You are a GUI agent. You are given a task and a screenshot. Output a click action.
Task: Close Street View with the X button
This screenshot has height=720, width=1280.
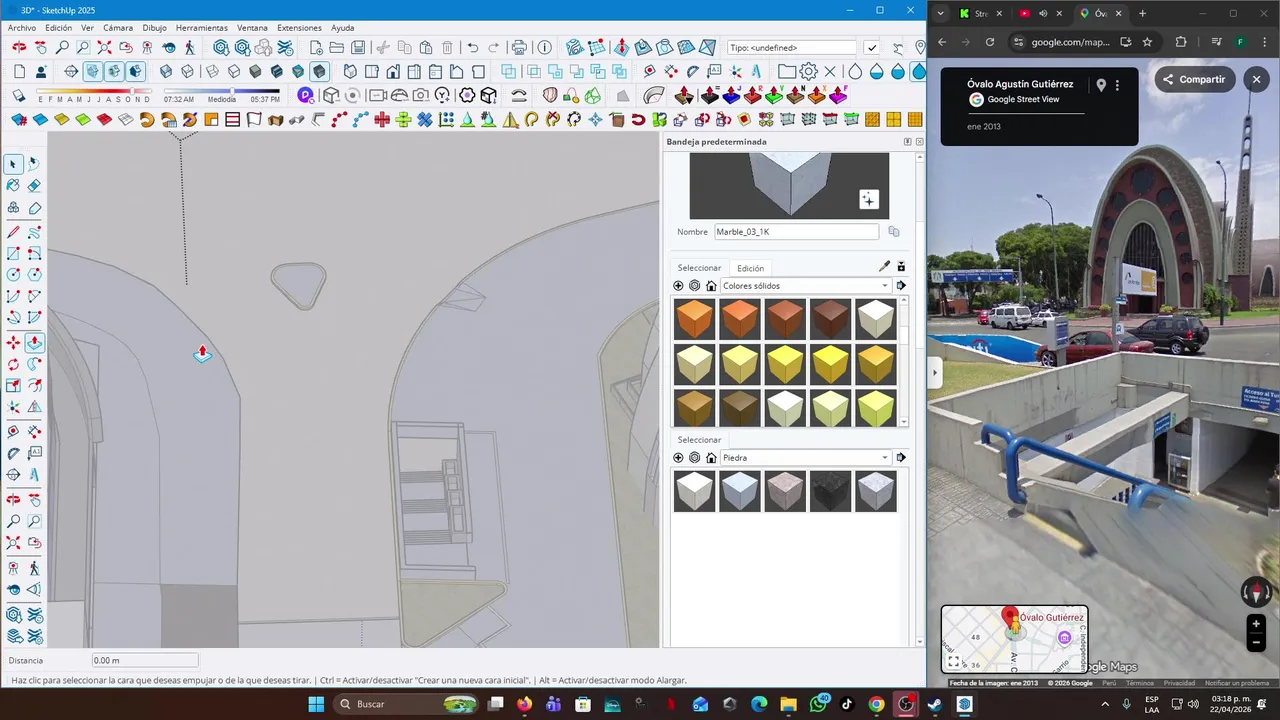click(1257, 80)
